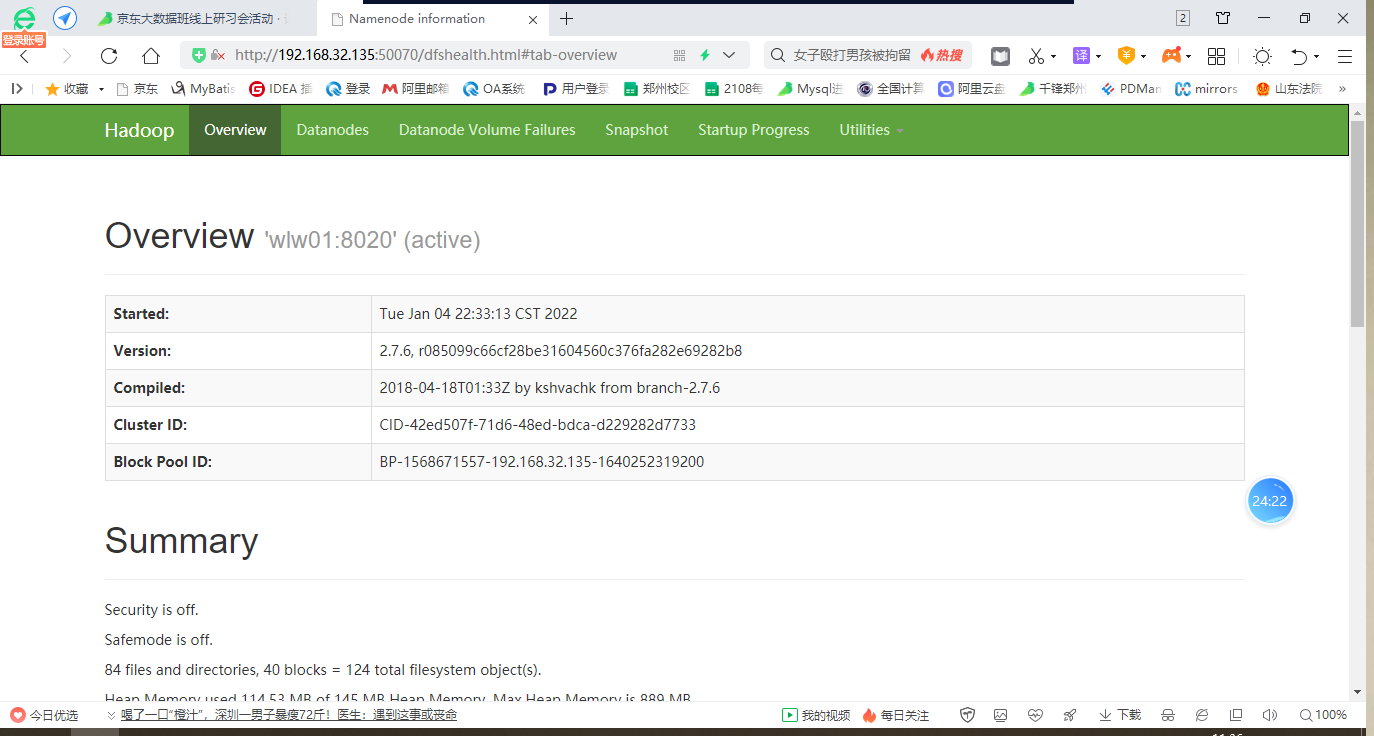The height and width of the screenshot is (736, 1374).
Task: Open 我的视频 in status bar
Action: (816, 715)
